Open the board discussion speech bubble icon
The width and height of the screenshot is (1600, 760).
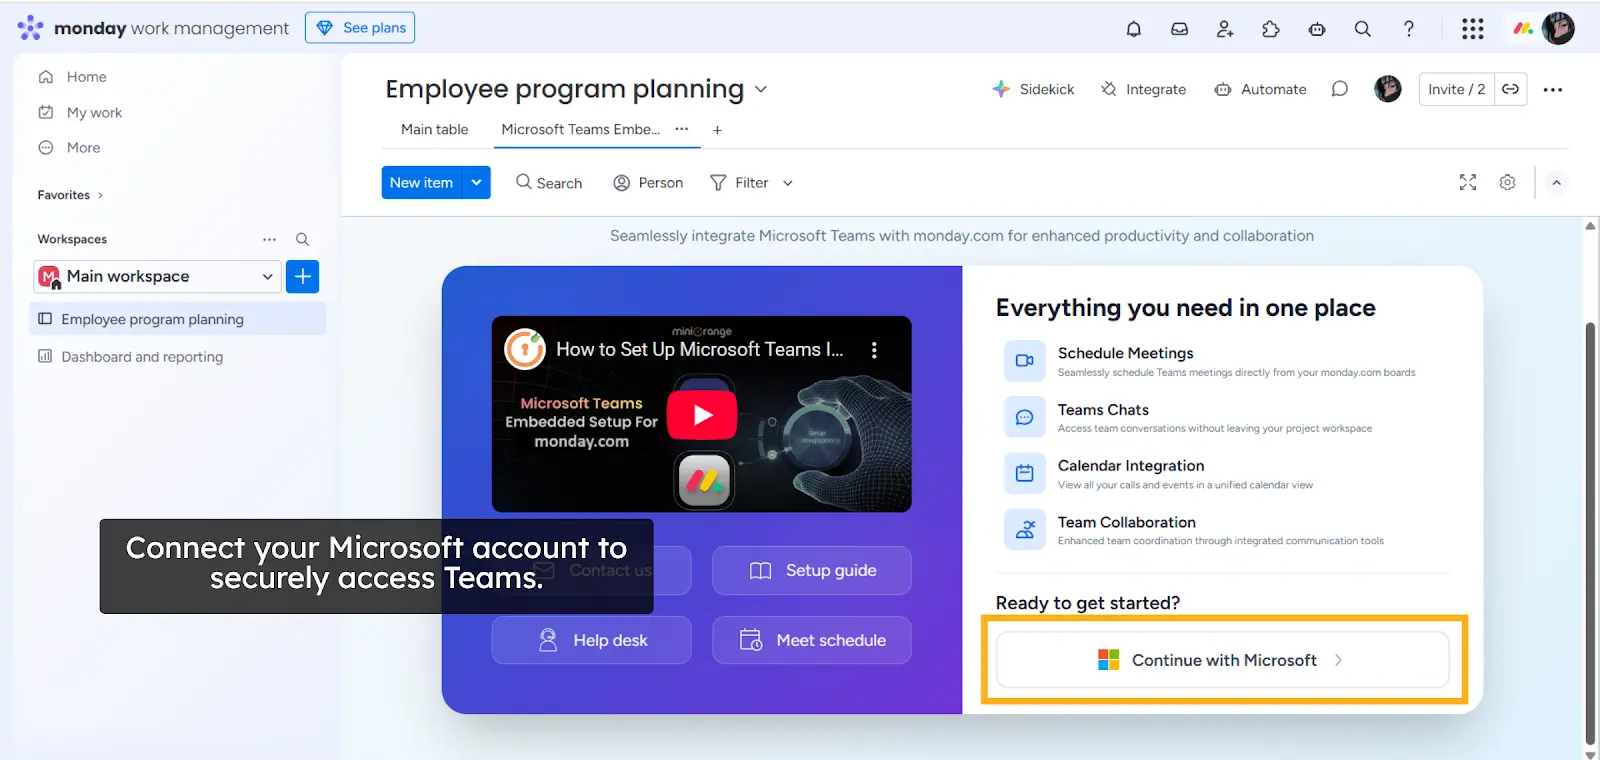click(x=1339, y=89)
